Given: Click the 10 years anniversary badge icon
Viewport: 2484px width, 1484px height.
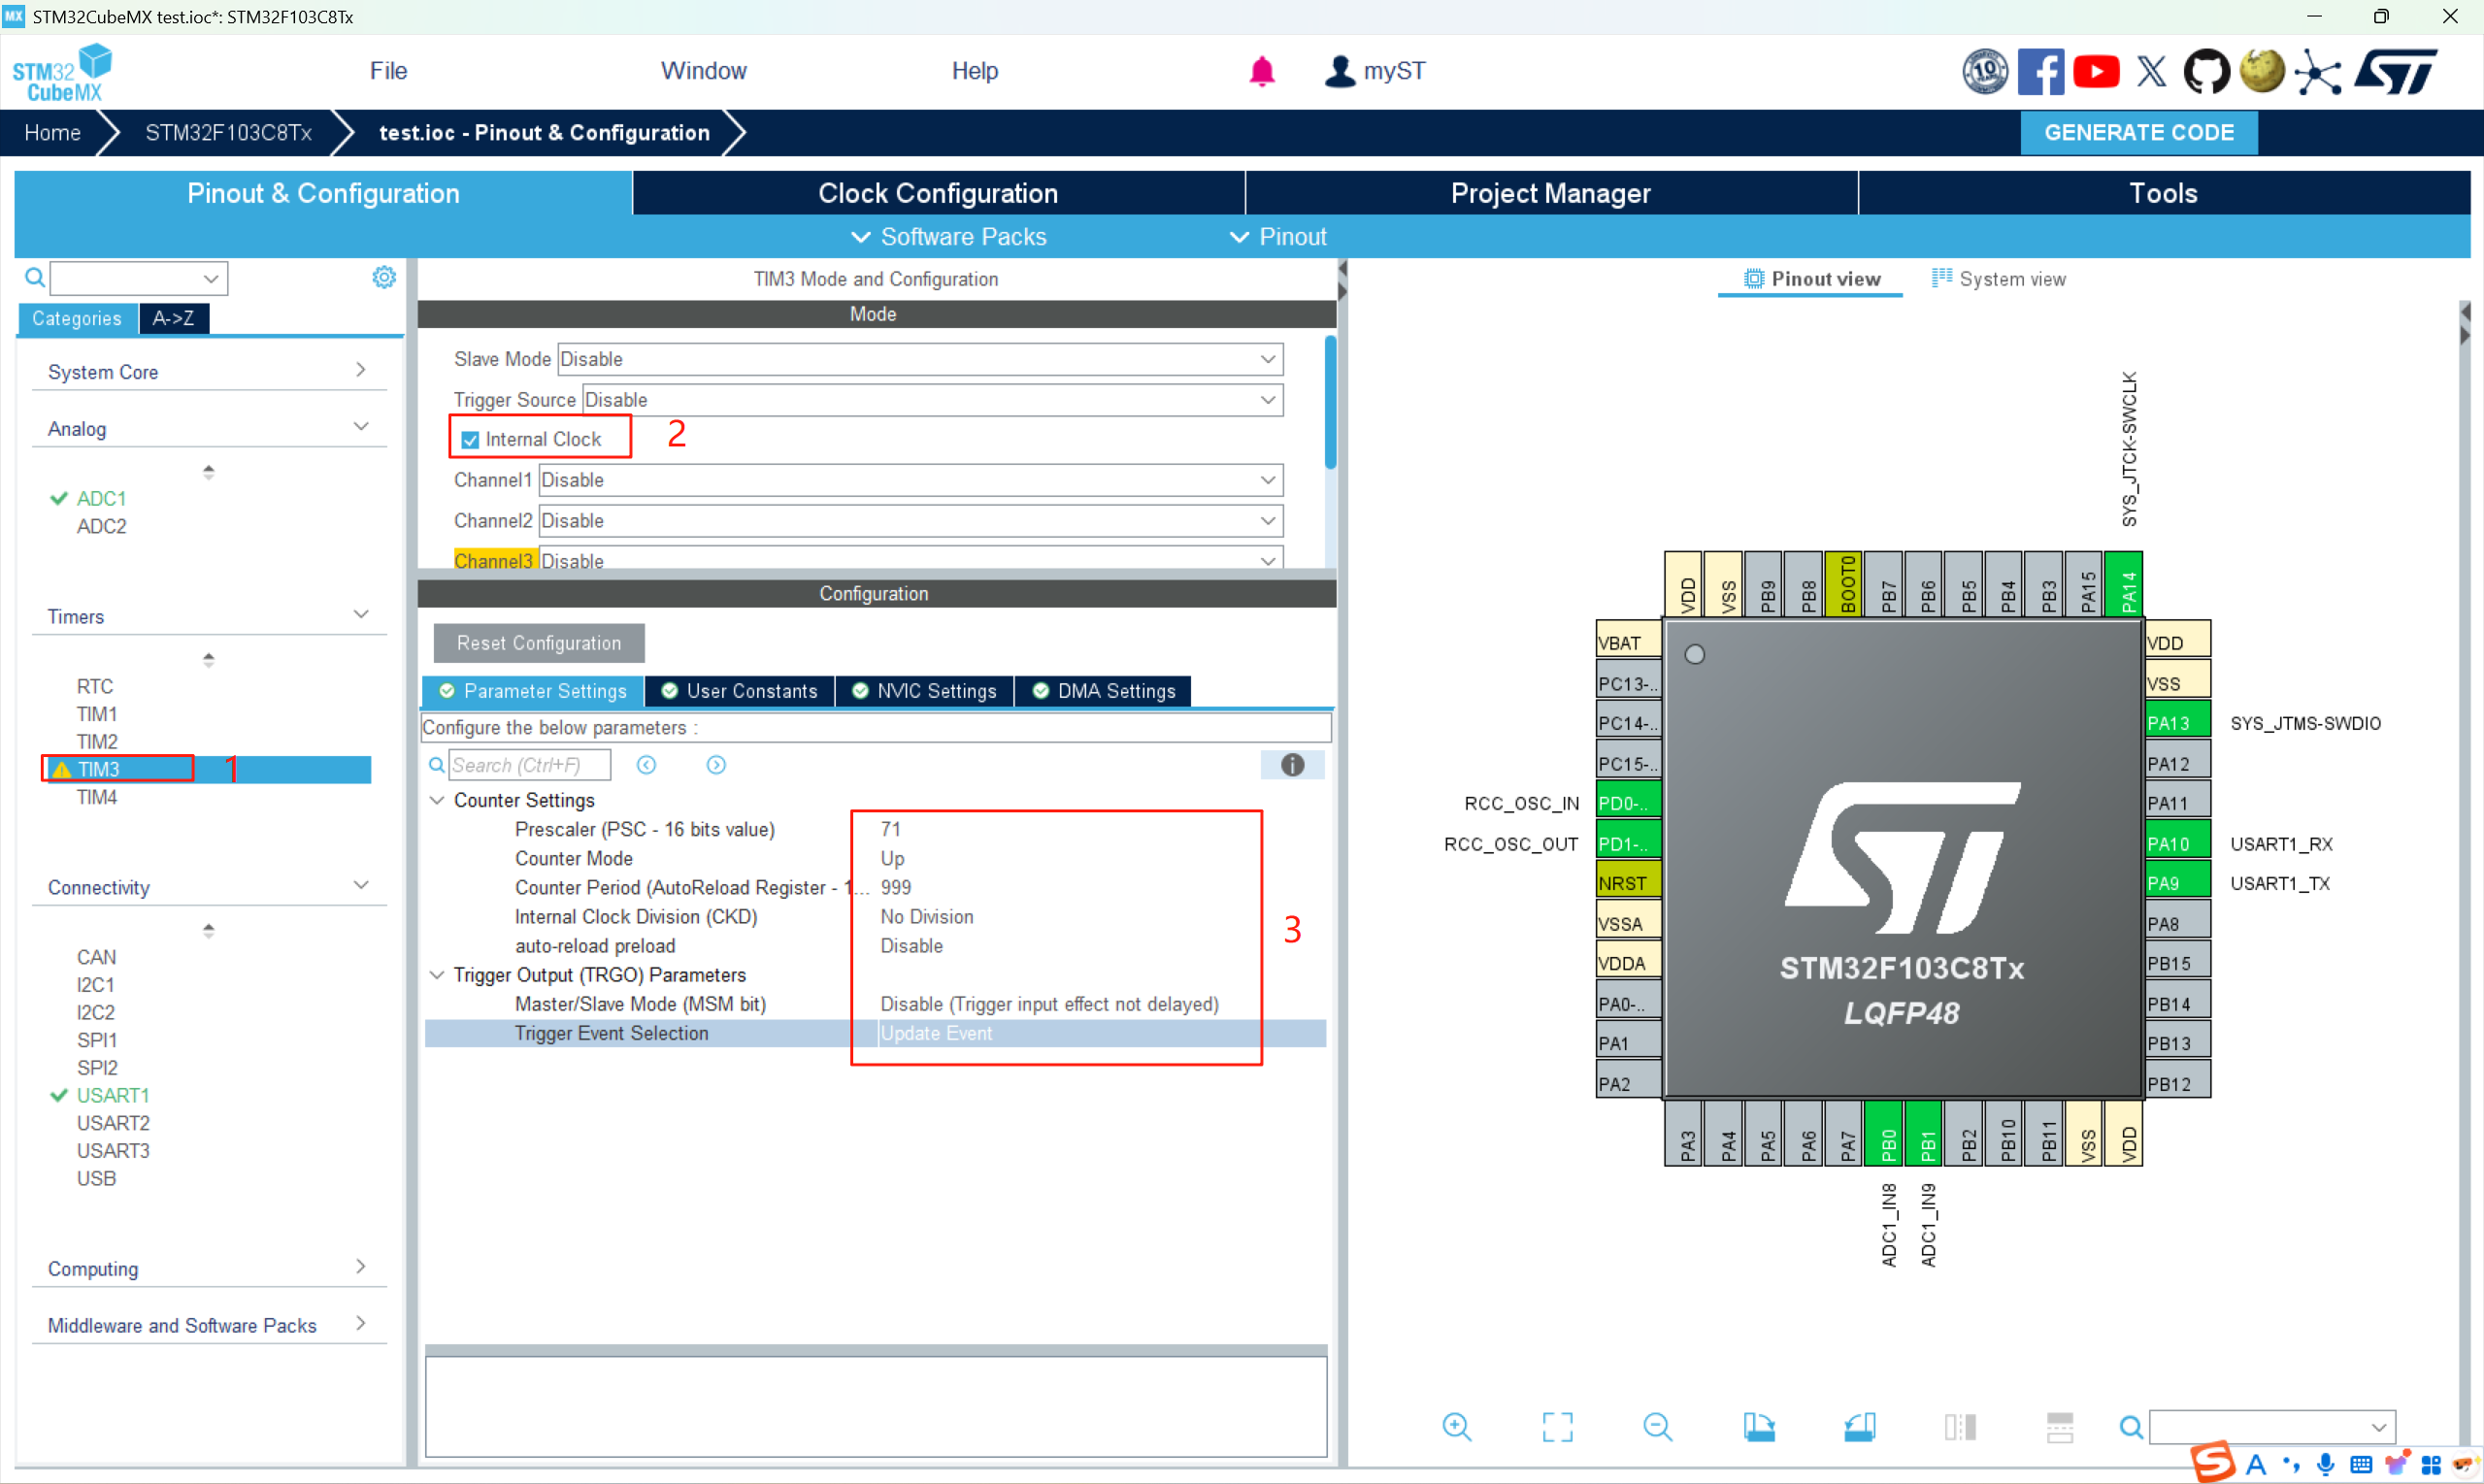Looking at the screenshot, I should coord(1985,71).
